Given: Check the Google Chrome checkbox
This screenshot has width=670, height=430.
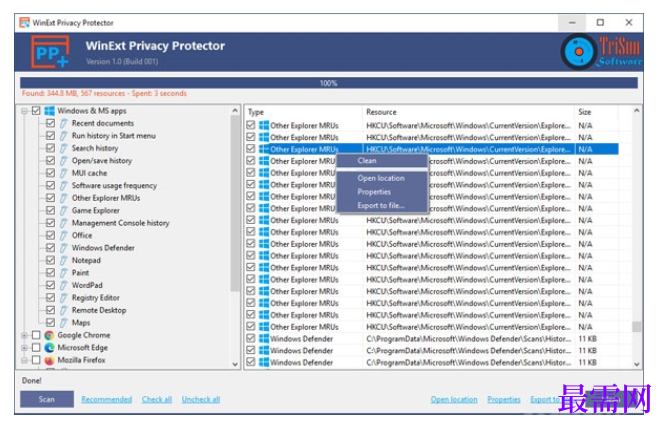Looking at the screenshot, I should pos(36,335).
